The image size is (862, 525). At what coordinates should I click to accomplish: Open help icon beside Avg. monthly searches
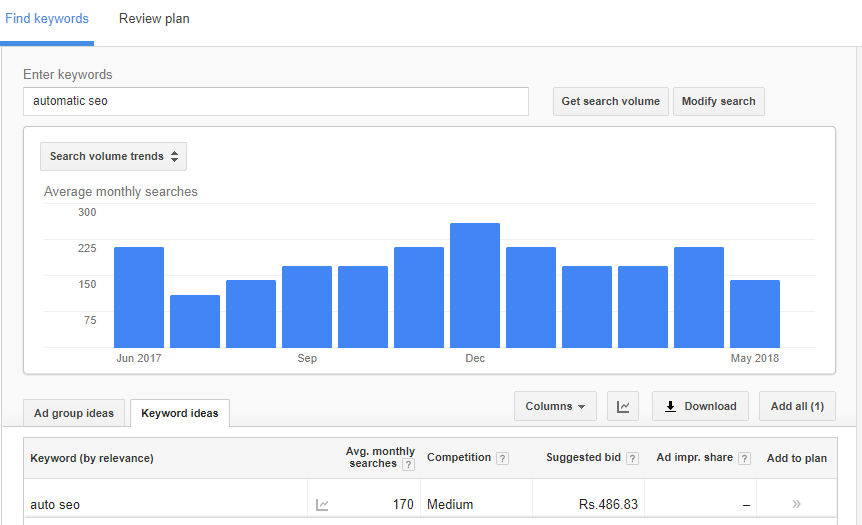(408, 465)
